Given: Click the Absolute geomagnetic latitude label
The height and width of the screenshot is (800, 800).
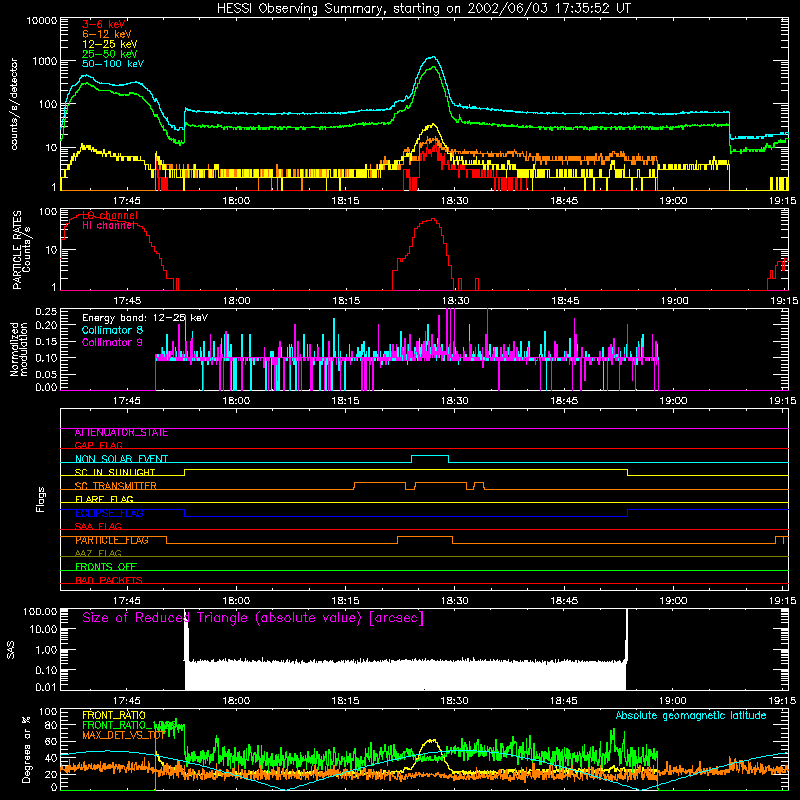Looking at the screenshot, I should [x=691, y=716].
